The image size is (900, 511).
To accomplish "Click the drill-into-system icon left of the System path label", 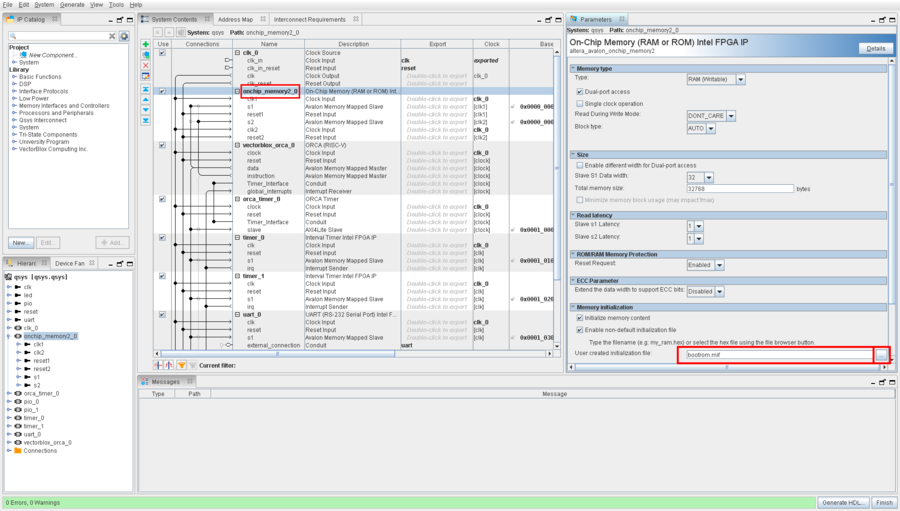I will pyautogui.click(x=180, y=33).
